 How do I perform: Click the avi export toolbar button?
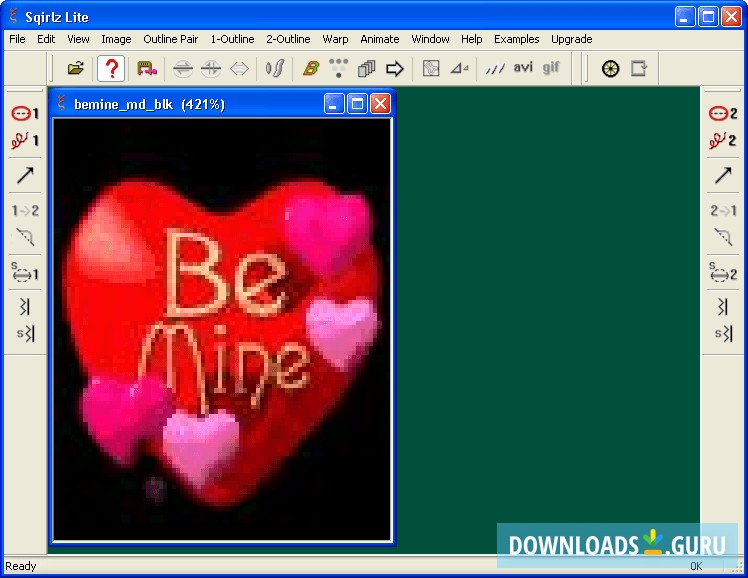[523, 68]
